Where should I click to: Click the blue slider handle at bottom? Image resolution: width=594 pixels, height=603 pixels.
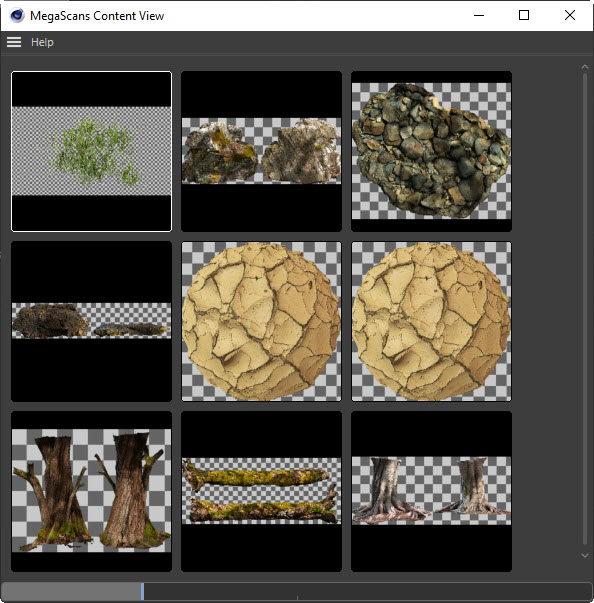coord(142,591)
